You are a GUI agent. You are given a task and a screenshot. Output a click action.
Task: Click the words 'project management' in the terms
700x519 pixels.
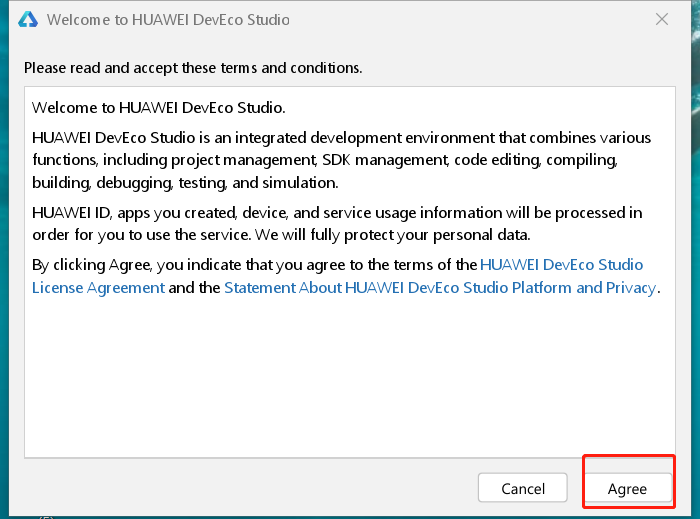[x=244, y=160]
